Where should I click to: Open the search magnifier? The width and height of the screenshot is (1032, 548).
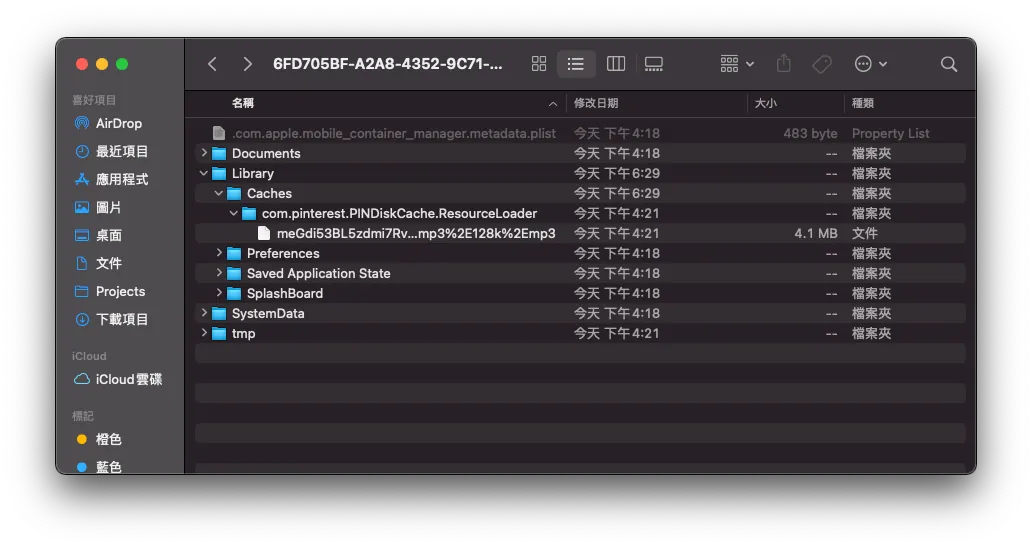click(949, 64)
